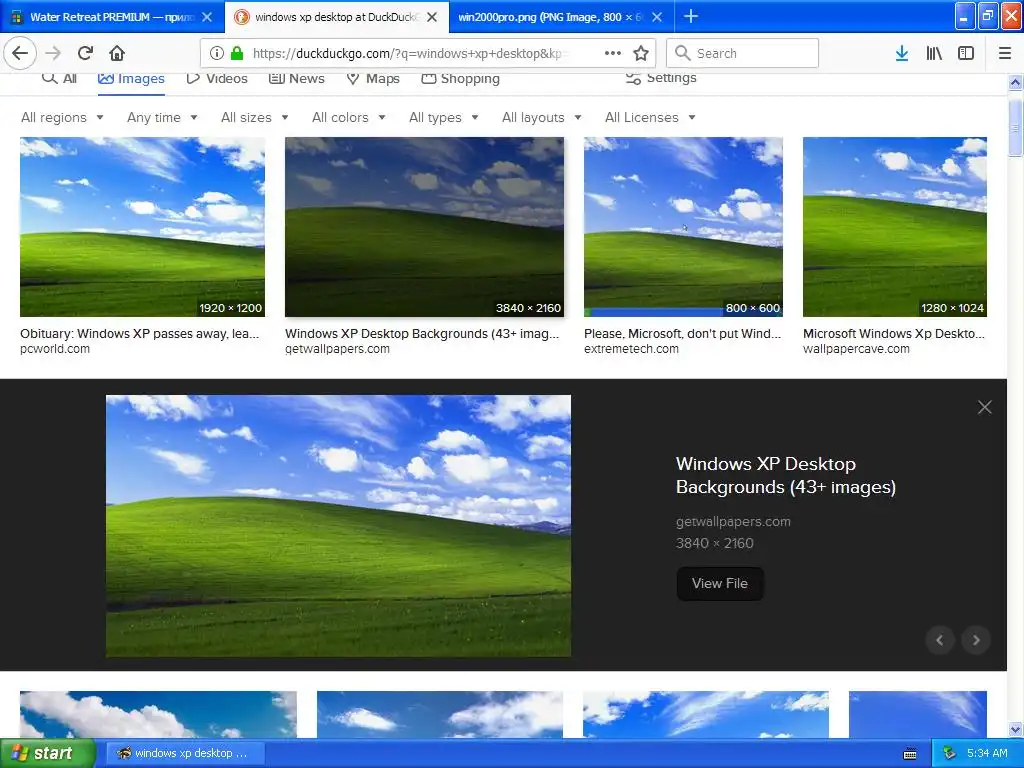
Task: Close the image detail preview panel
Action: (x=985, y=408)
